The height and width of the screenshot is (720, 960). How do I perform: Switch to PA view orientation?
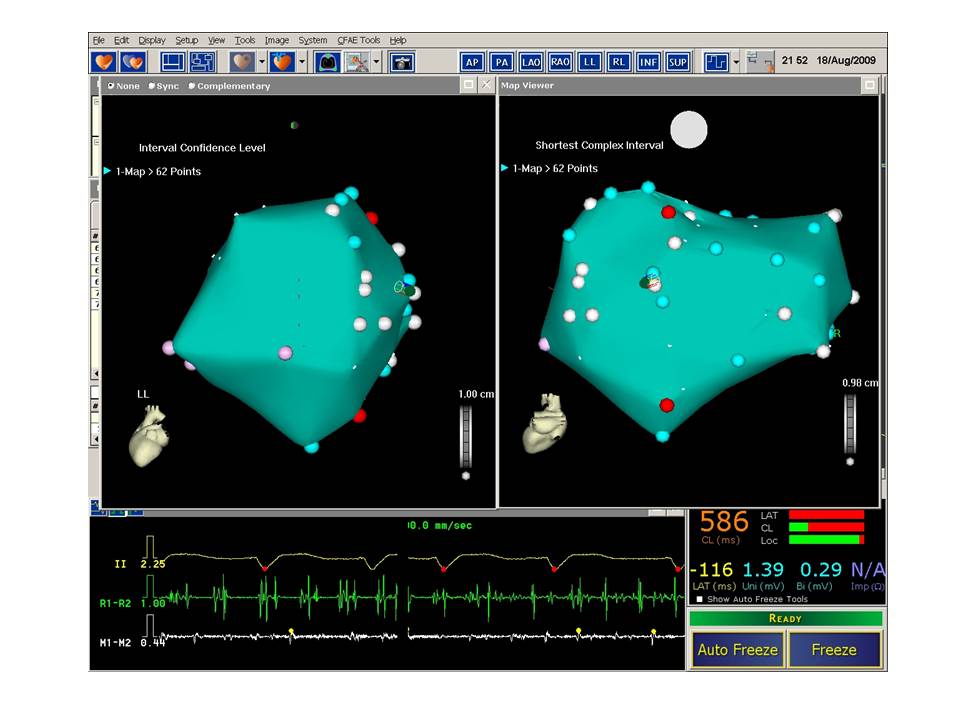(502, 62)
